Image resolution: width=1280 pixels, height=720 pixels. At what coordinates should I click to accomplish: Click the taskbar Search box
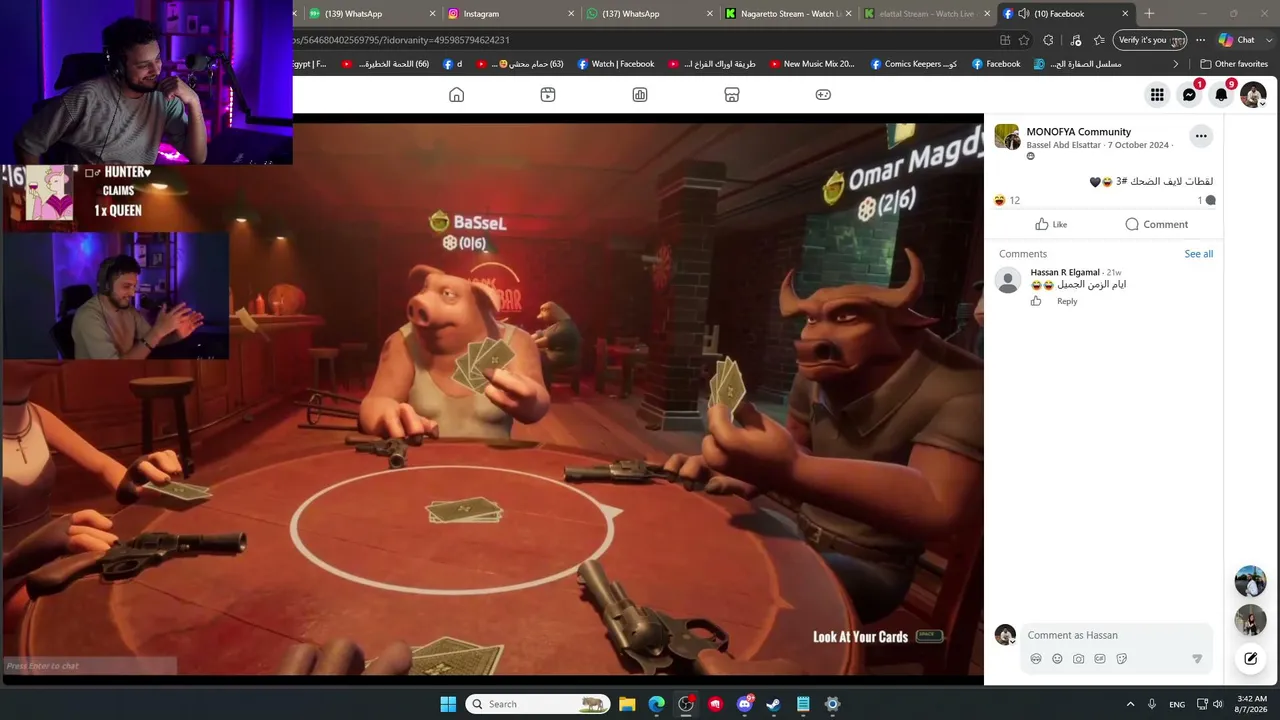pos(538,704)
